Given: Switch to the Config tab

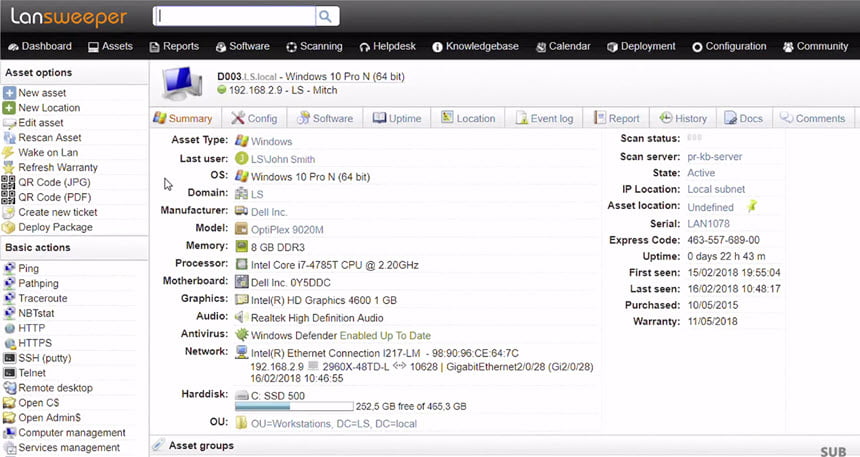Looking at the screenshot, I should click(x=254, y=118).
